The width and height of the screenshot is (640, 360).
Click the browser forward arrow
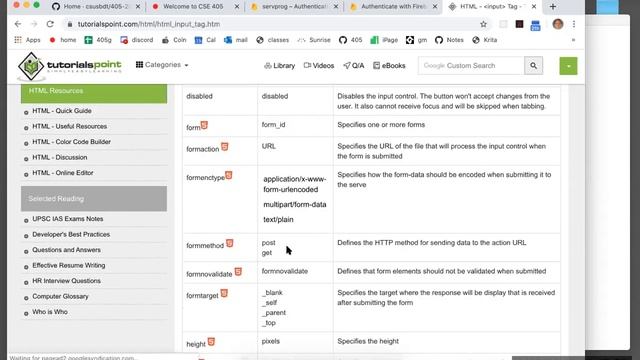pos(34,24)
